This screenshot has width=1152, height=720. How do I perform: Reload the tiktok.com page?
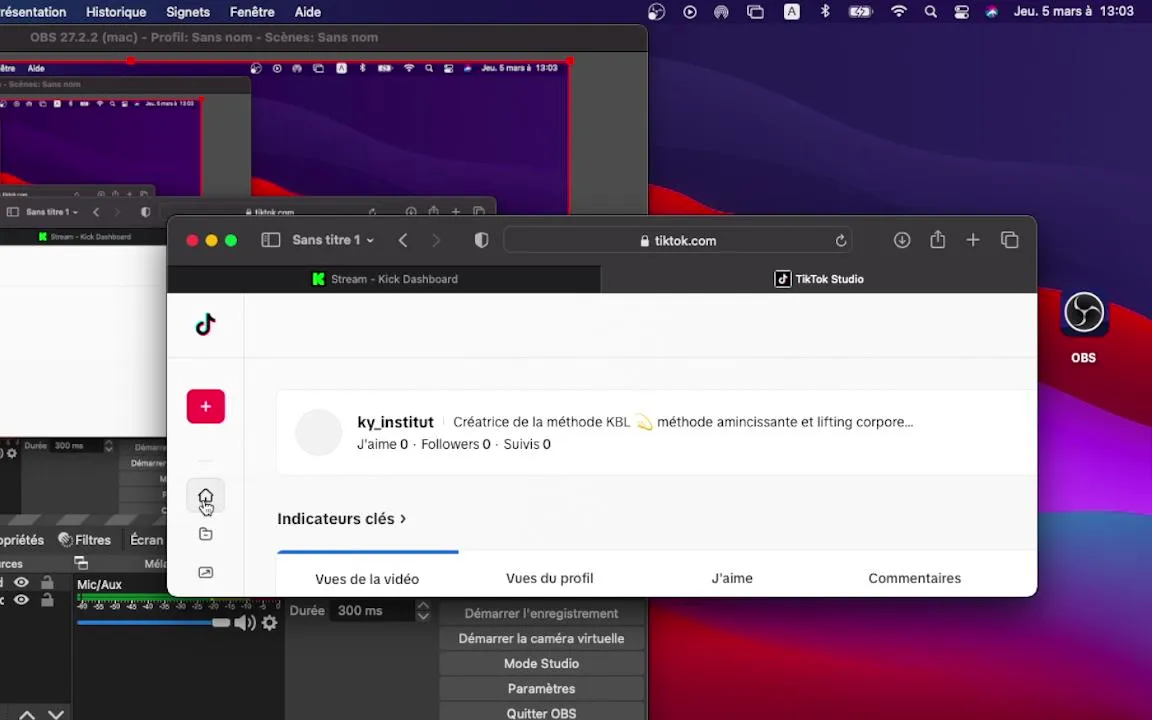841,241
